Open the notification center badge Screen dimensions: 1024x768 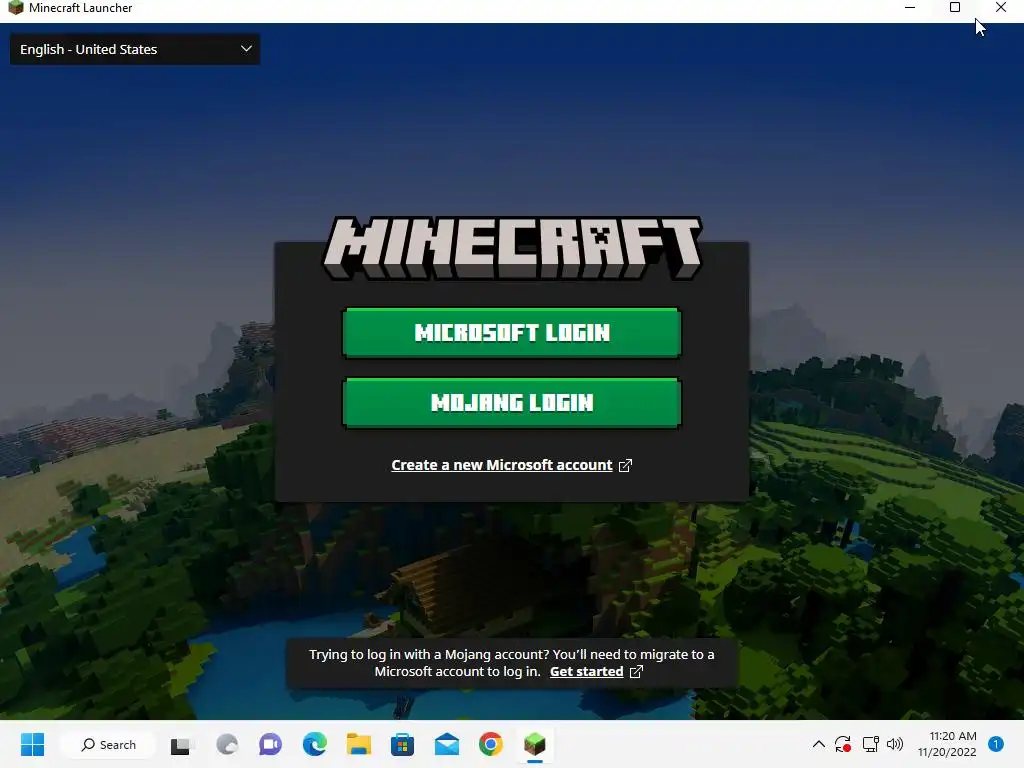pyautogui.click(x=996, y=744)
